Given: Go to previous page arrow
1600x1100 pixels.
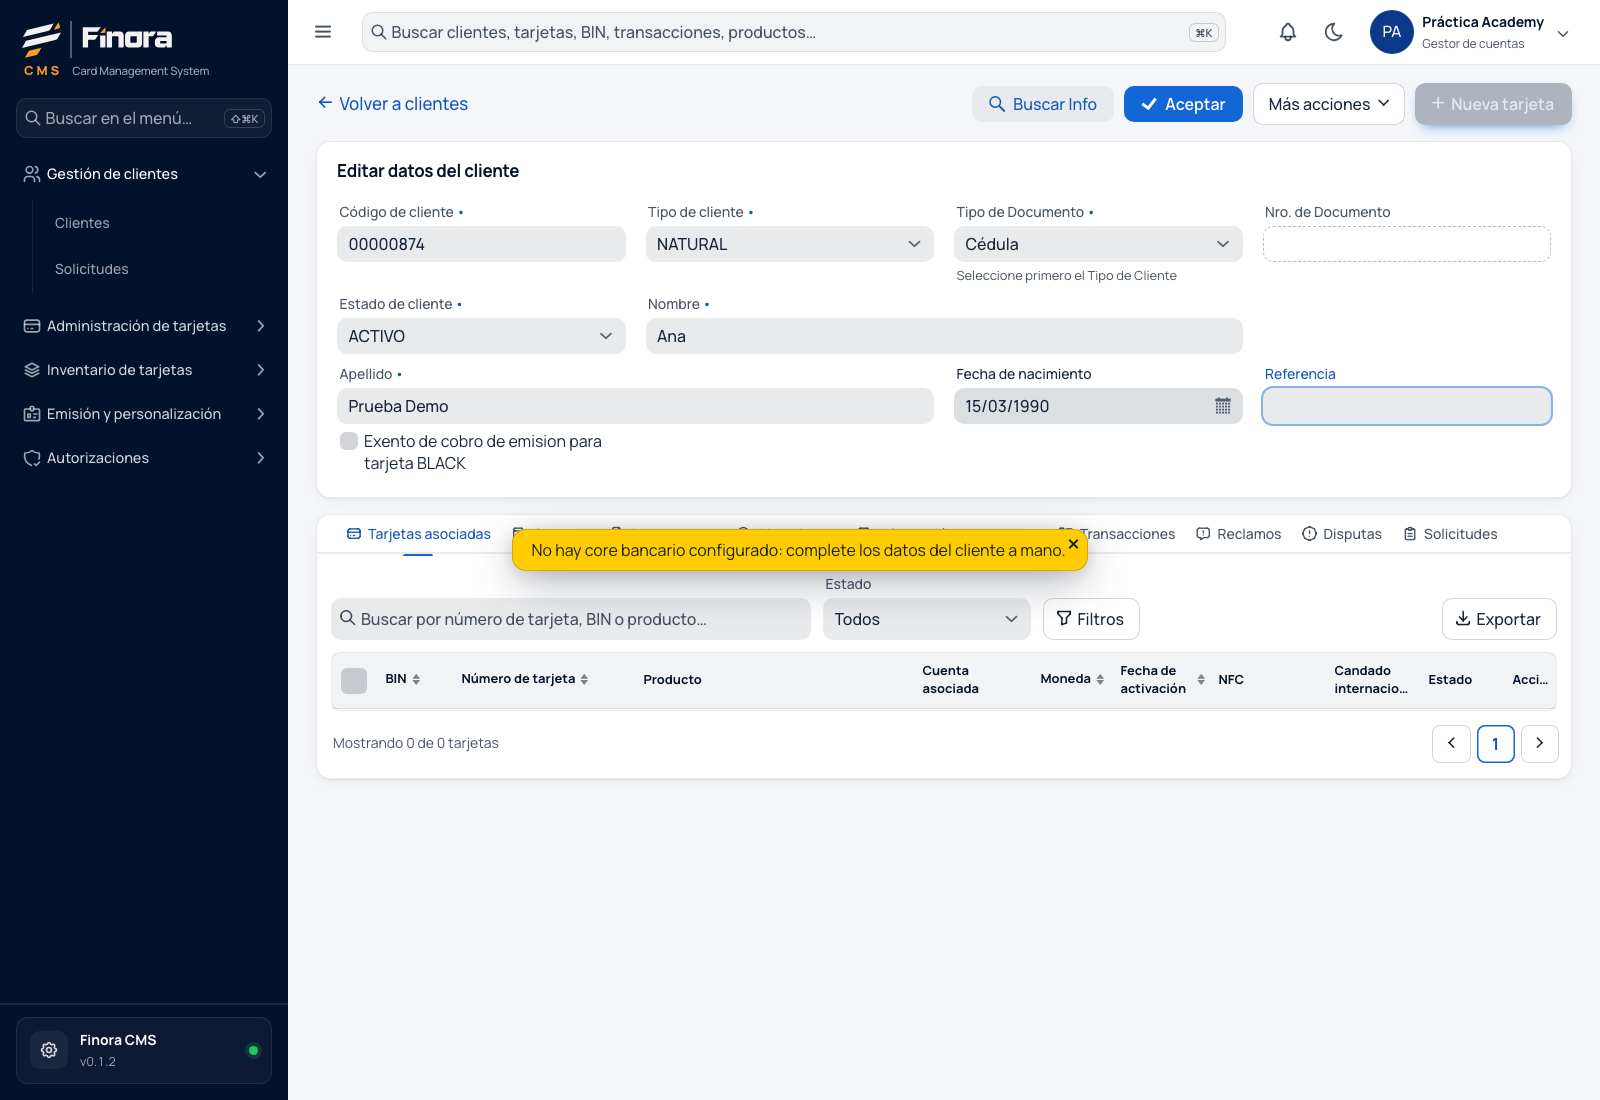Looking at the screenshot, I should 1451,743.
